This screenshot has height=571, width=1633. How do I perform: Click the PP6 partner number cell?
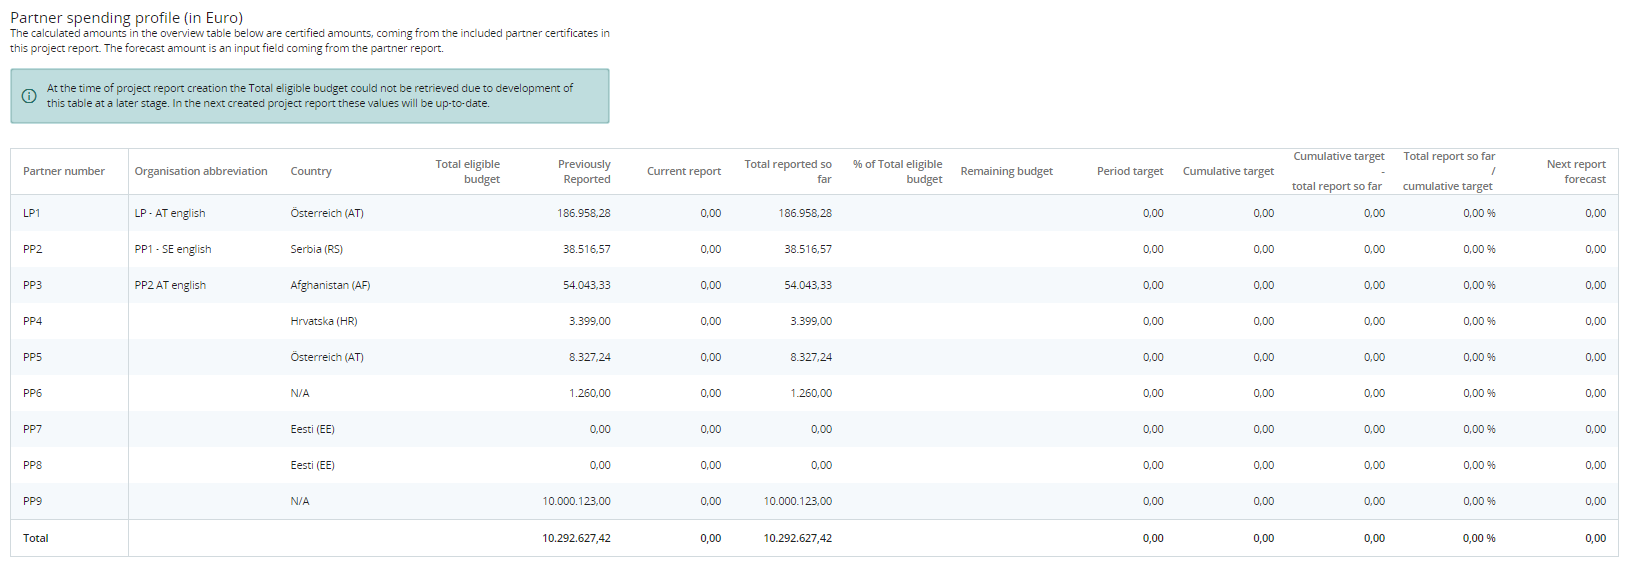coord(33,394)
